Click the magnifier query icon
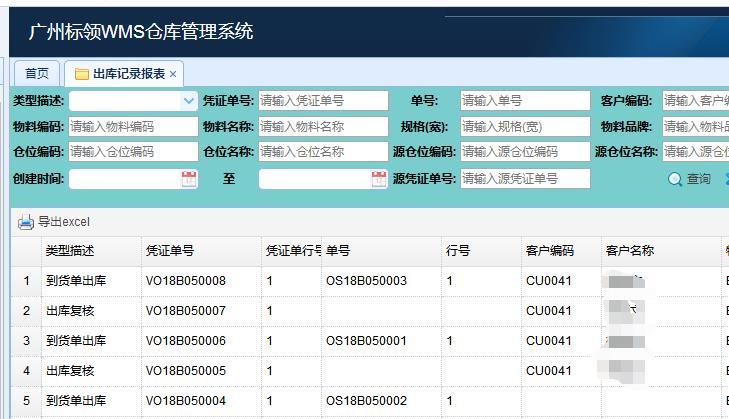The width and height of the screenshot is (729, 419). (675, 179)
